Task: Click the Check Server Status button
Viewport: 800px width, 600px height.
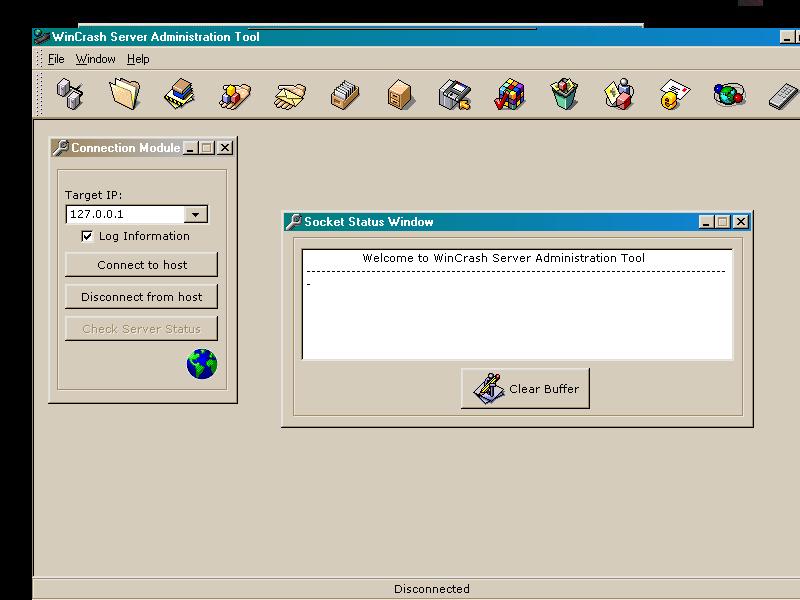Action: (142, 329)
